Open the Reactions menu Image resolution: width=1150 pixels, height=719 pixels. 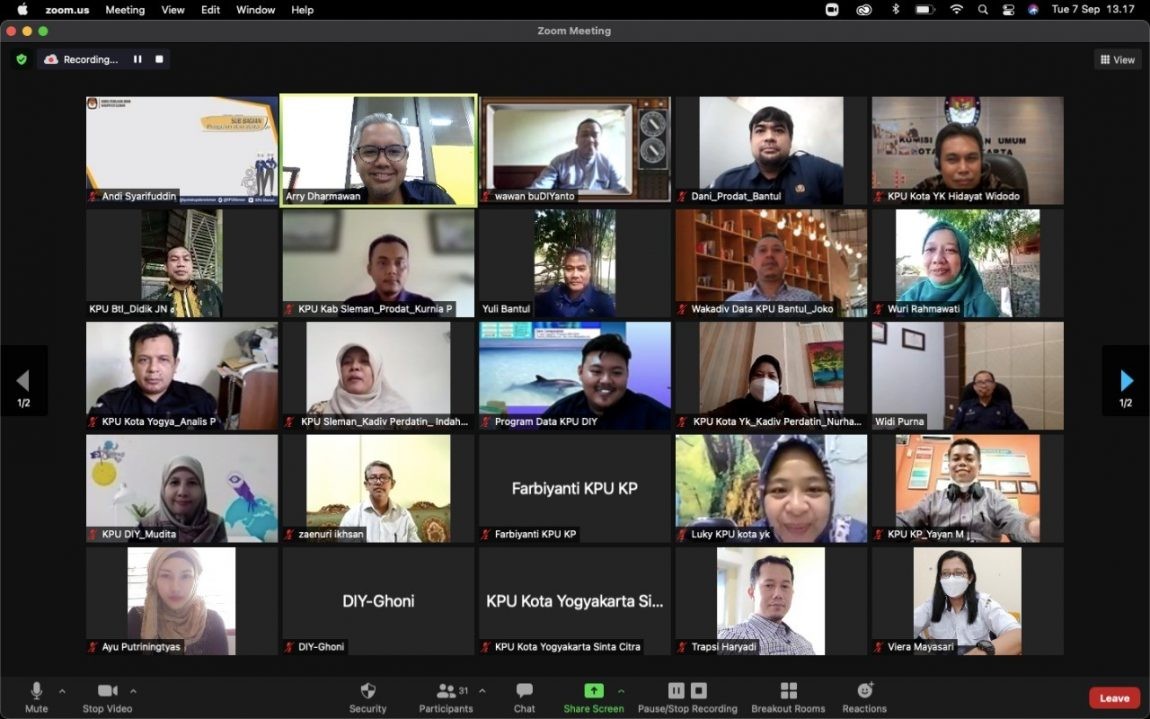point(864,697)
